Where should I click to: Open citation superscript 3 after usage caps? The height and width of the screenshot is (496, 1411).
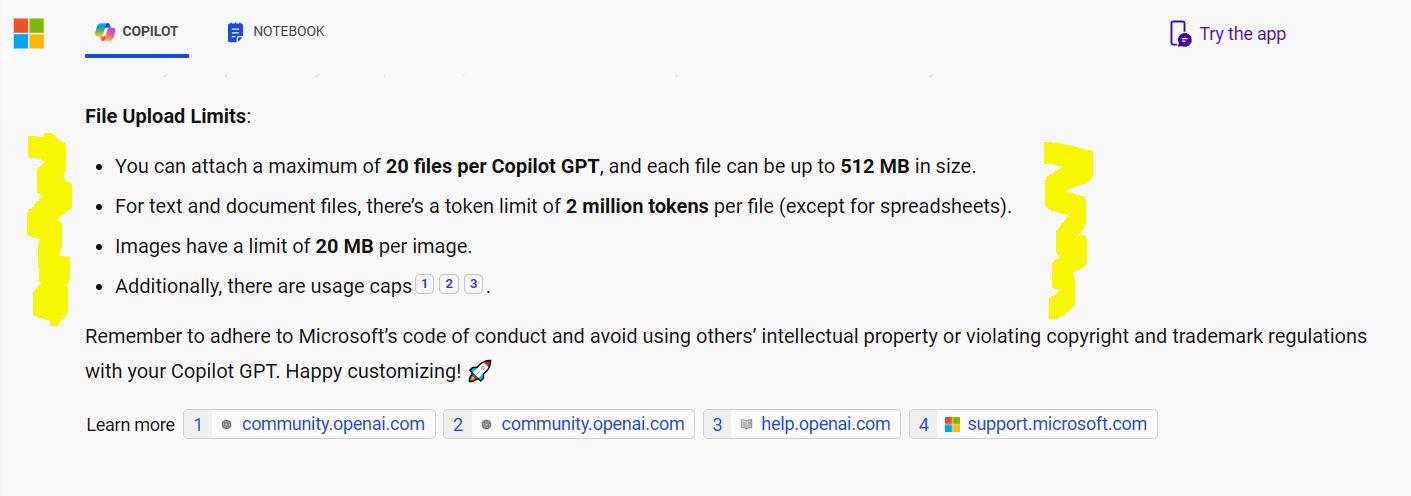point(473,284)
